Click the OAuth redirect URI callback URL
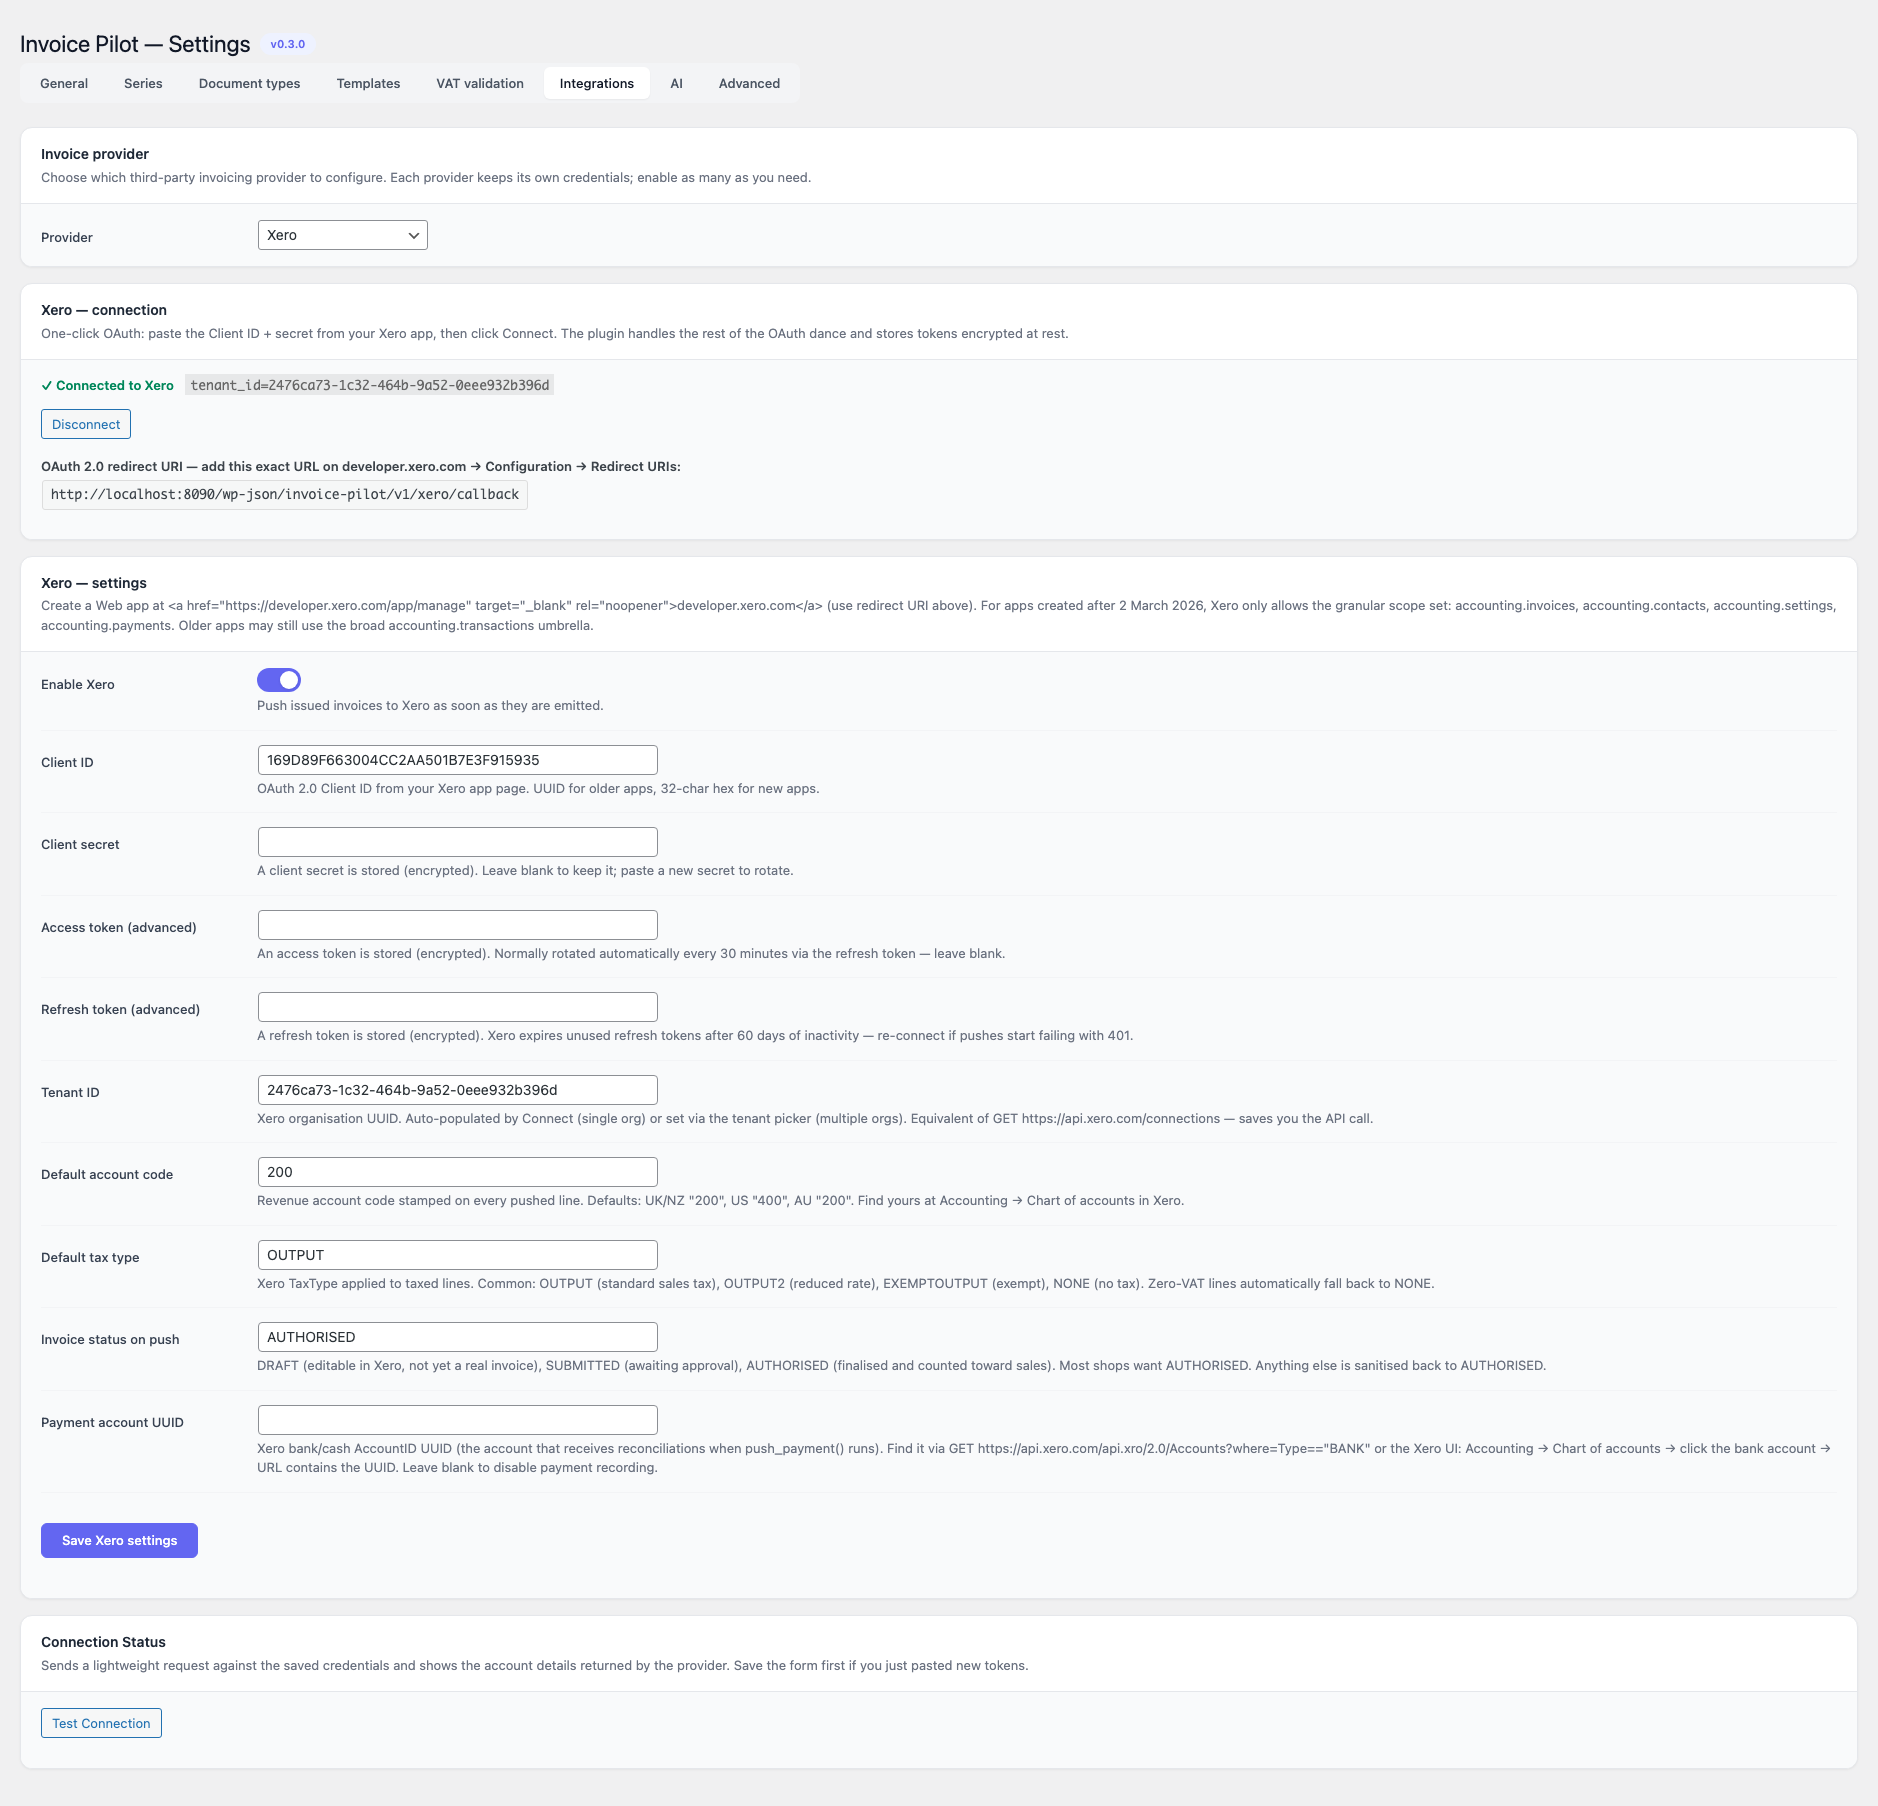This screenshot has height=1806, width=1878. coord(285,495)
